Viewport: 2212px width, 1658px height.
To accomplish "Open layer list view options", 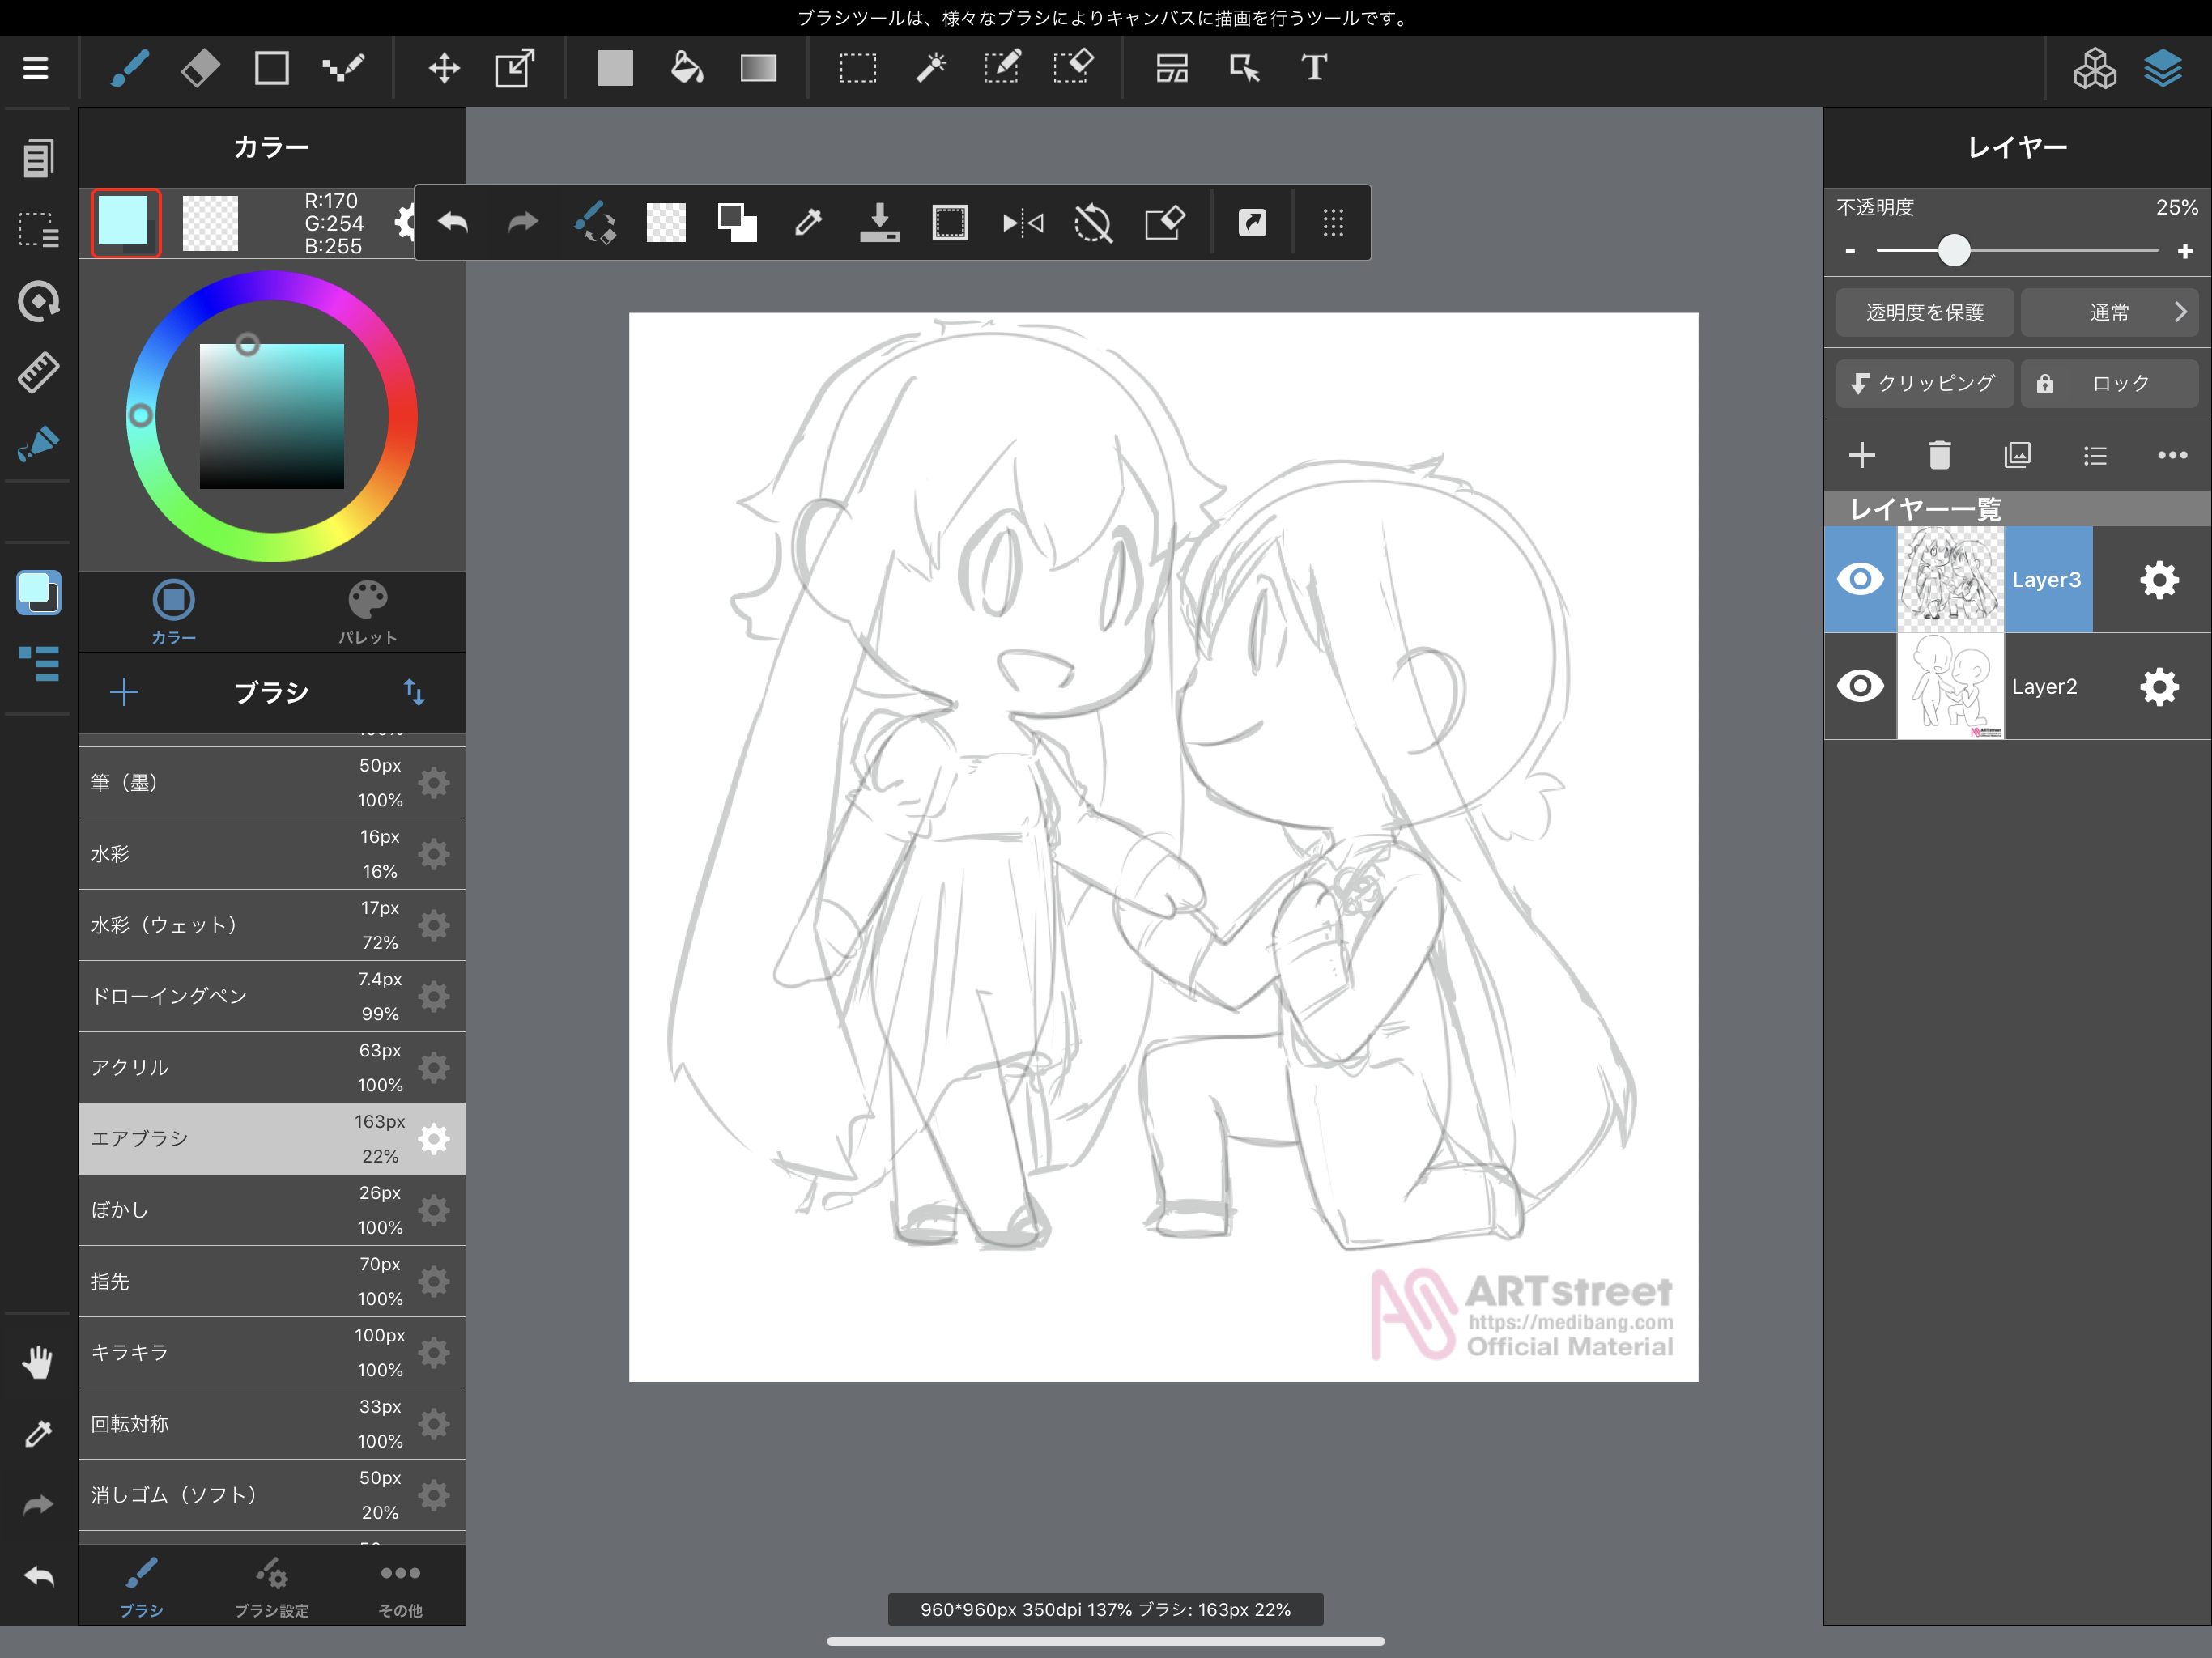I will (x=2095, y=455).
